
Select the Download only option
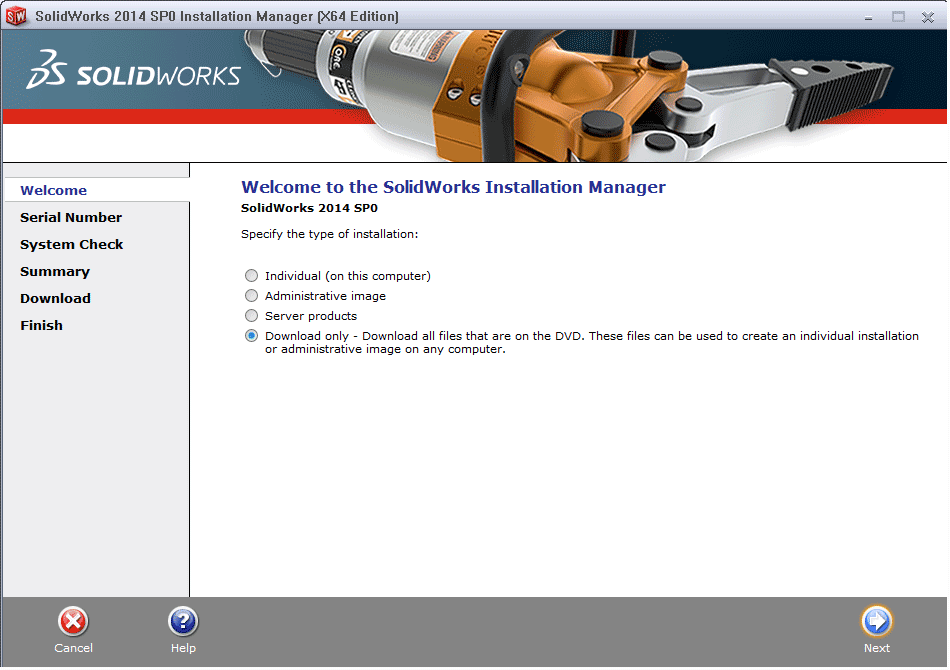pos(251,335)
